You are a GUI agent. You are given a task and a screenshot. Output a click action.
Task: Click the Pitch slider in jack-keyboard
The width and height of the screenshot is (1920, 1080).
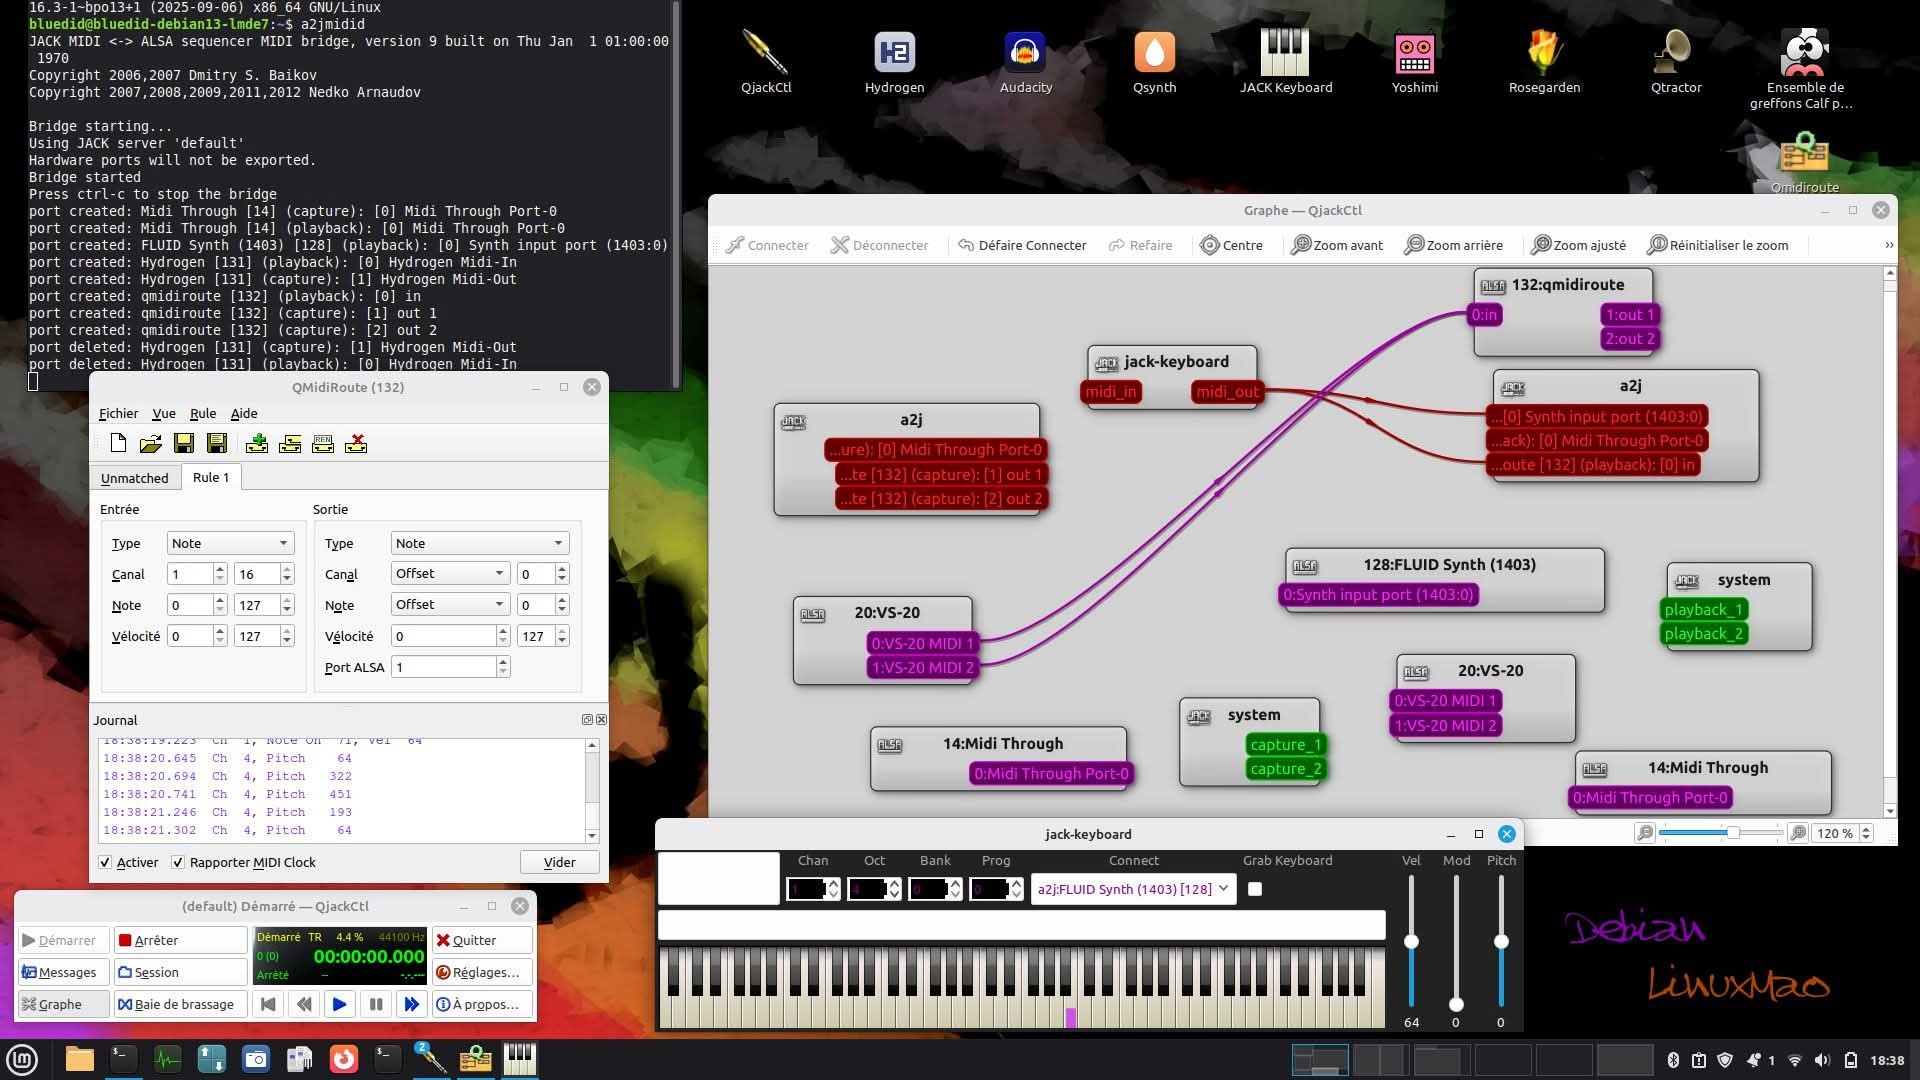[x=1501, y=941]
